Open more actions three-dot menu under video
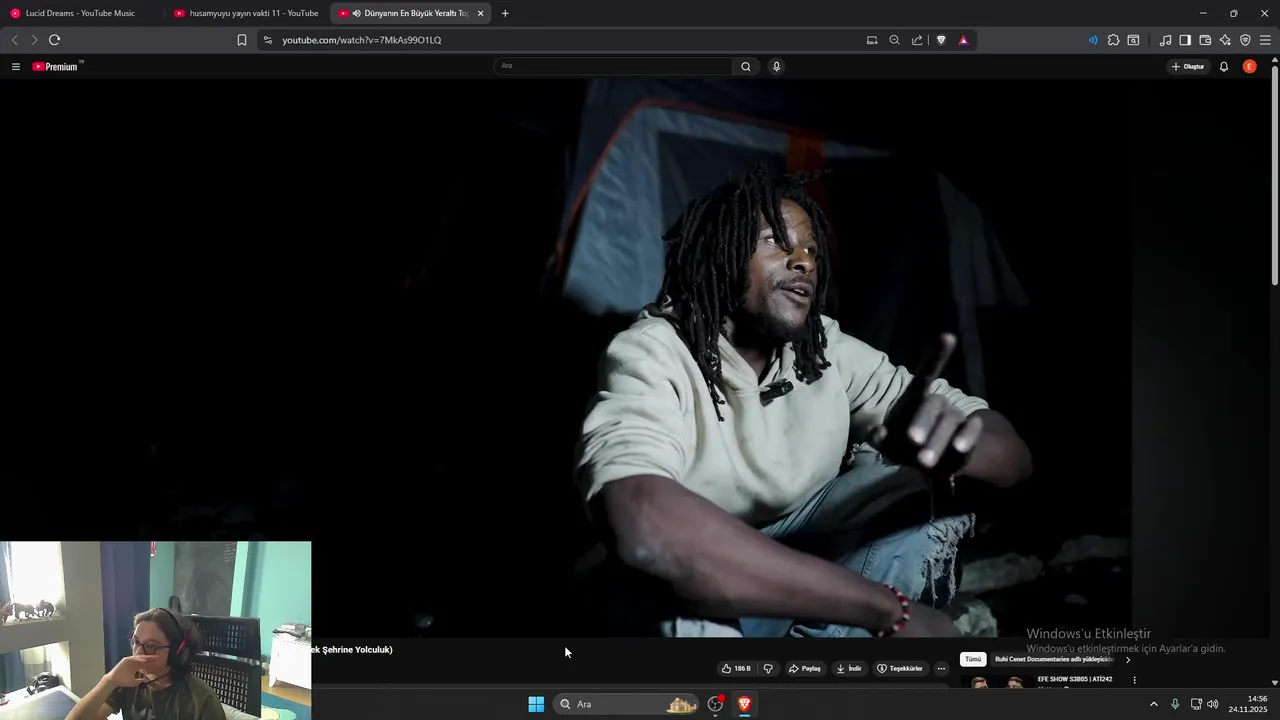This screenshot has height=720, width=1280. pos(941,669)
